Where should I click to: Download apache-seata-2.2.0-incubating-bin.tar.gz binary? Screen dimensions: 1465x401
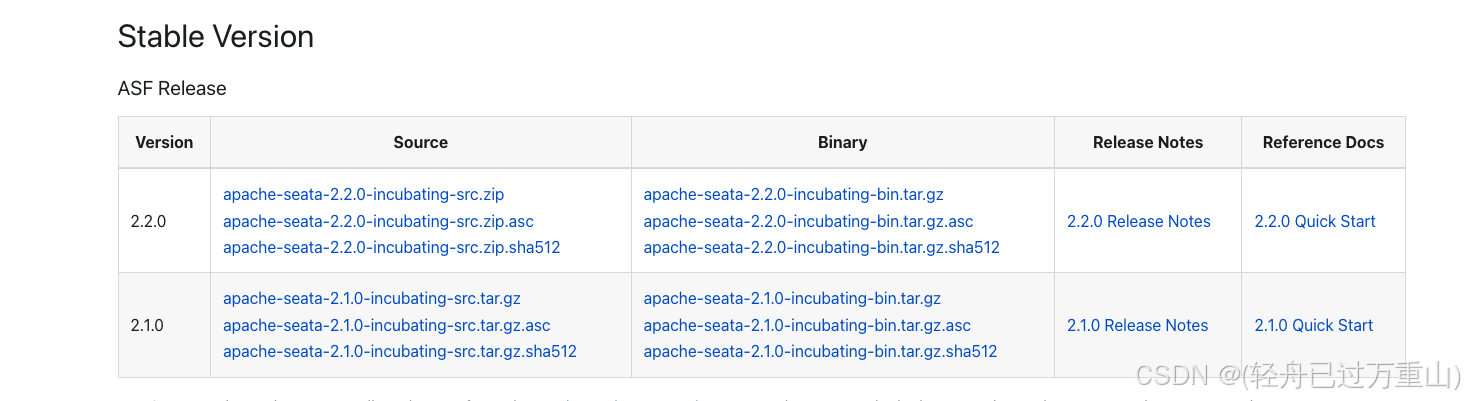pyautogui.click(x=793, y=194)
